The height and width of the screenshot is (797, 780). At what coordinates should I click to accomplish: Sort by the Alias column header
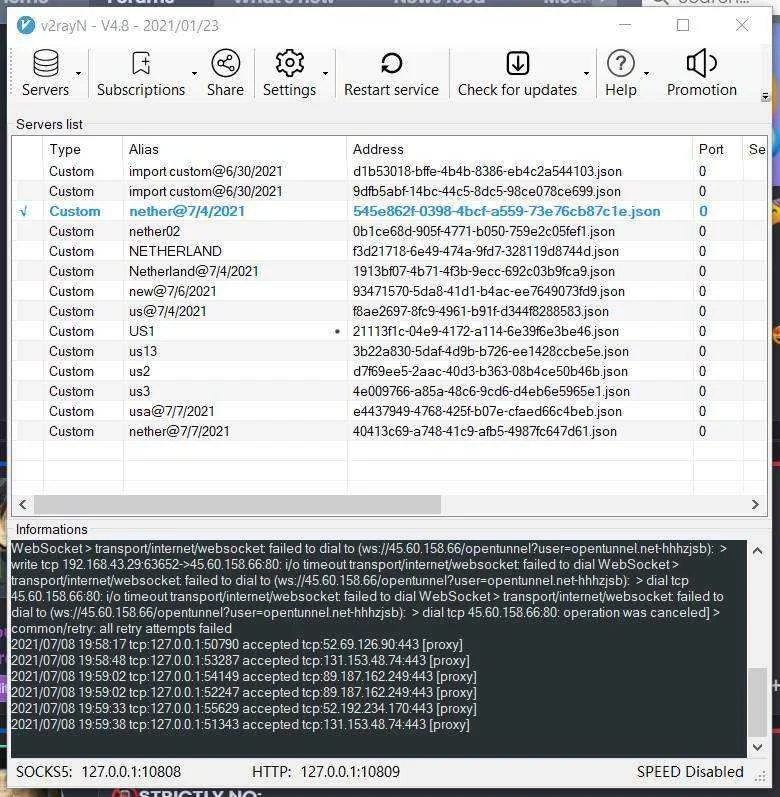pos(235,149)
